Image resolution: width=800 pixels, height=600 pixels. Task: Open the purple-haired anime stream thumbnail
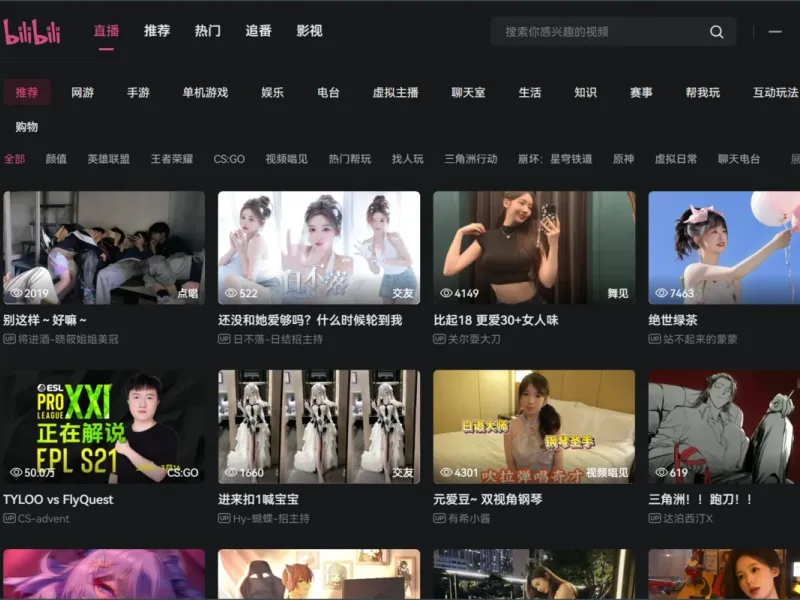[104, 574]
